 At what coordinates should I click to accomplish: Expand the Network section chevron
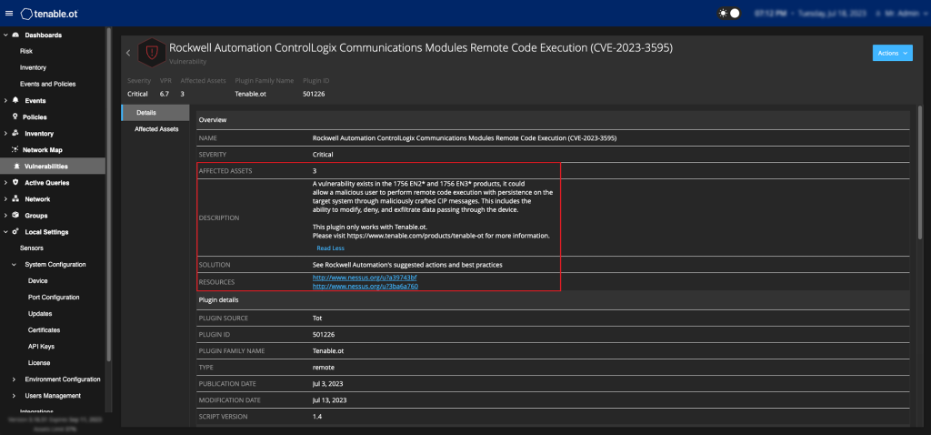5,199
